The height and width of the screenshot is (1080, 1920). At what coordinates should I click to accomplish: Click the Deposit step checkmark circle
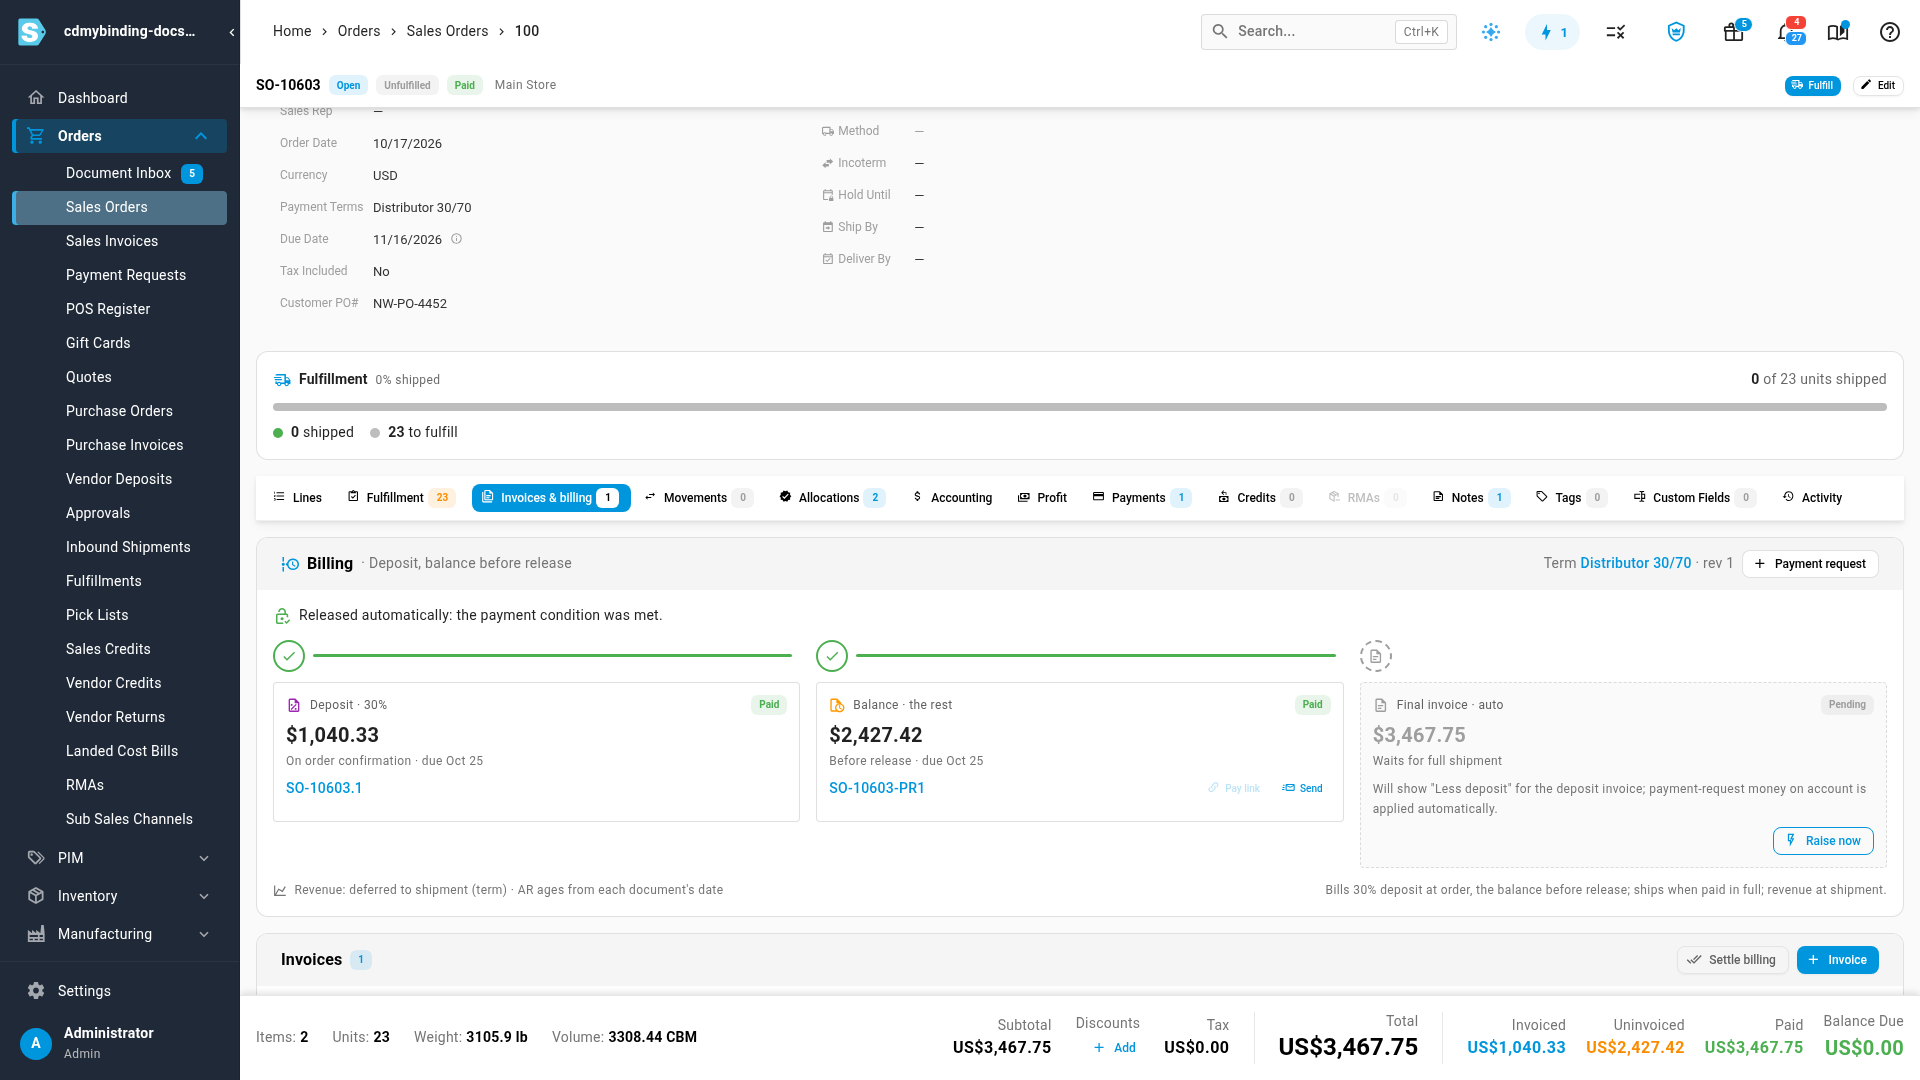point(289,656)
